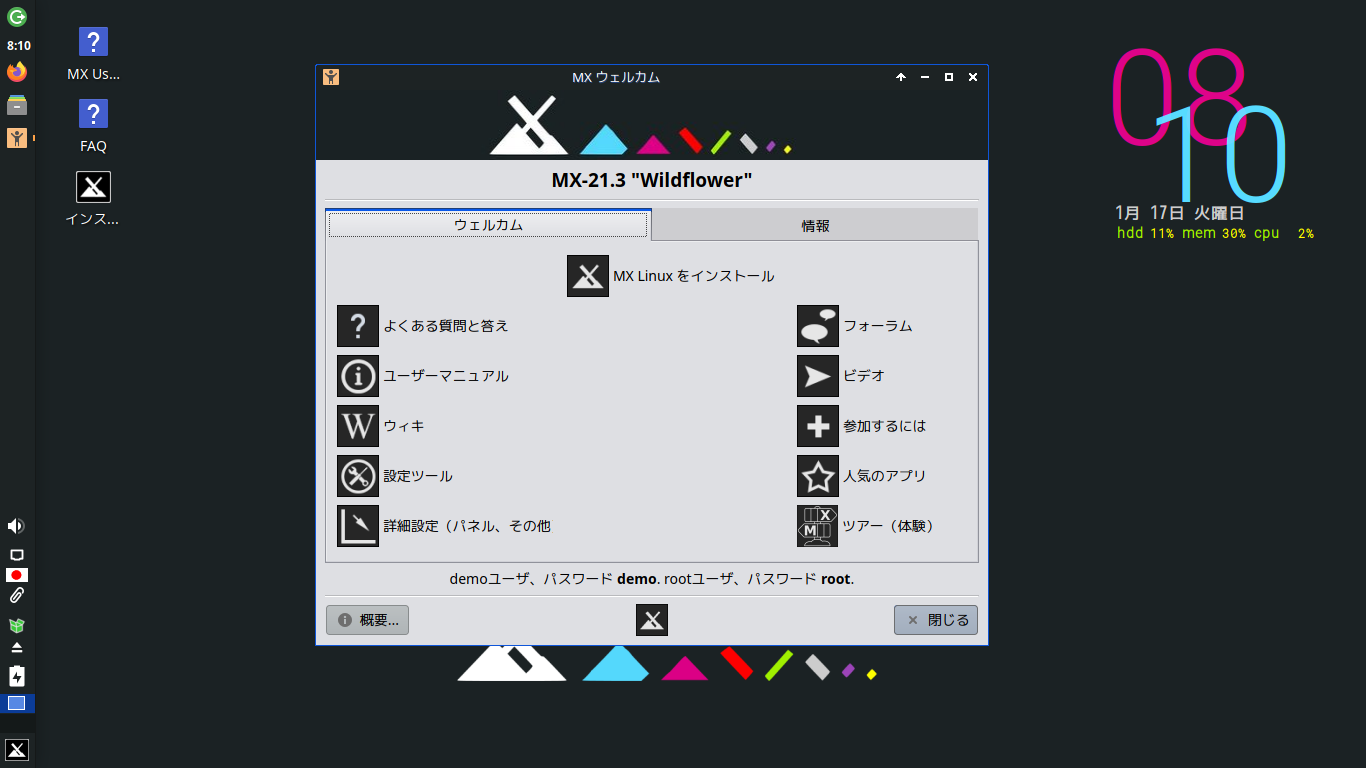Click the display tray icon in the panel
The image size is (1366, 768).
click(16, 554)
